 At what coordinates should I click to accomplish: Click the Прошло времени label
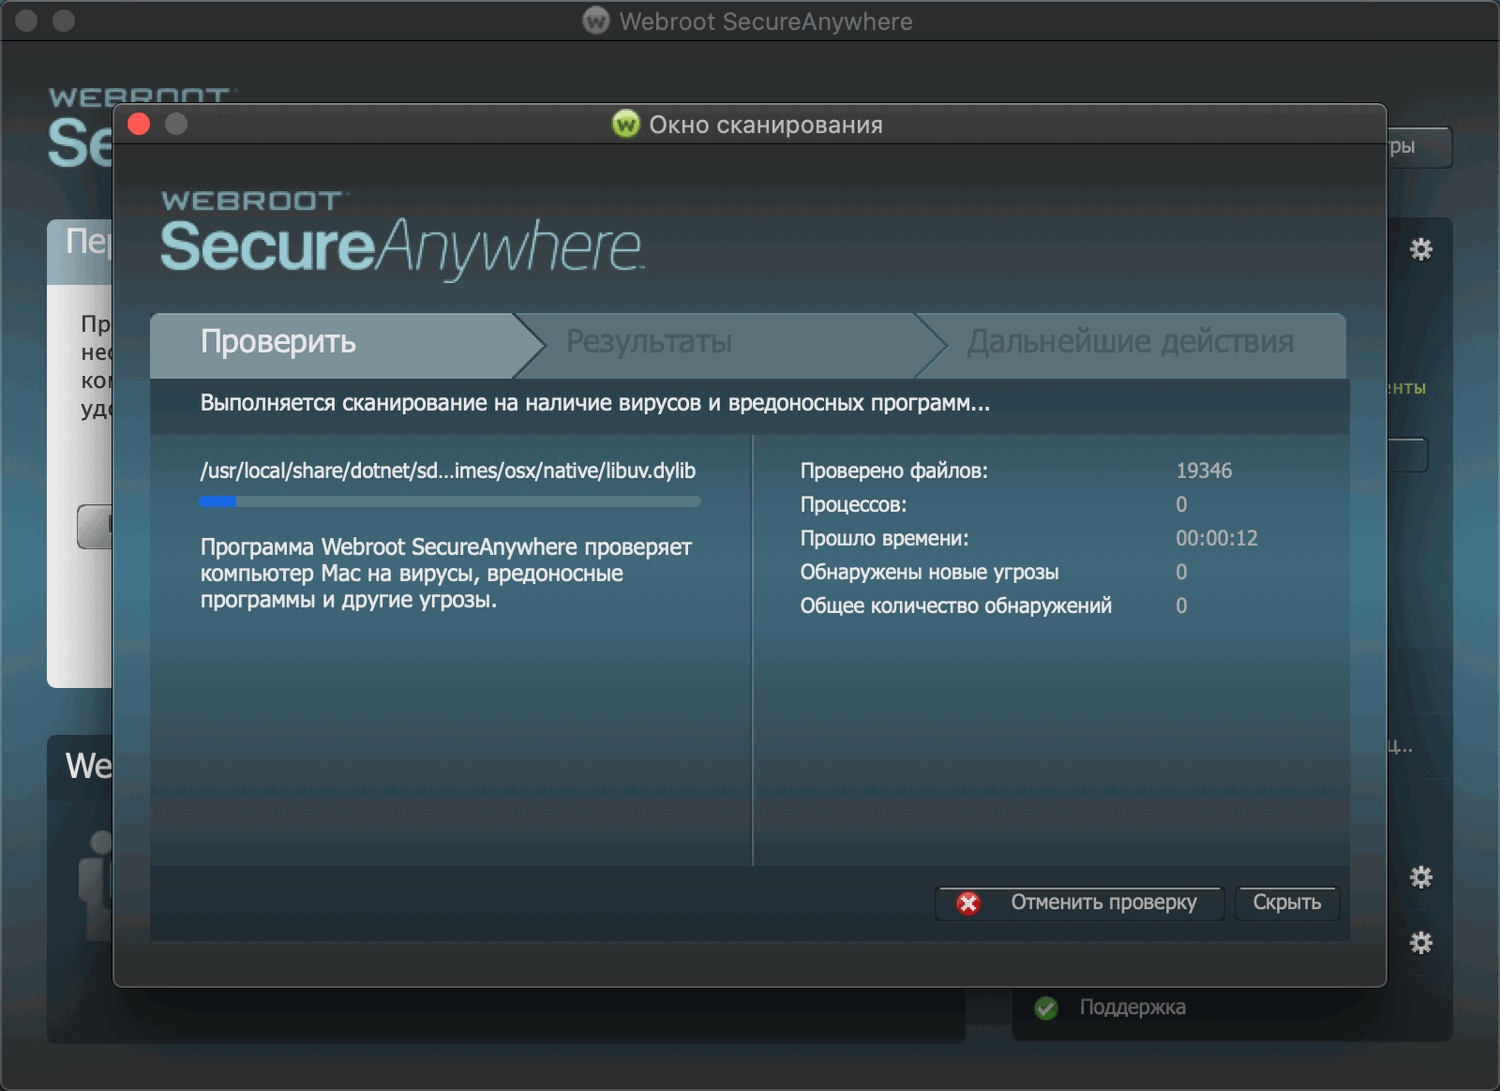pyautogui.click(x=884, y=538)
